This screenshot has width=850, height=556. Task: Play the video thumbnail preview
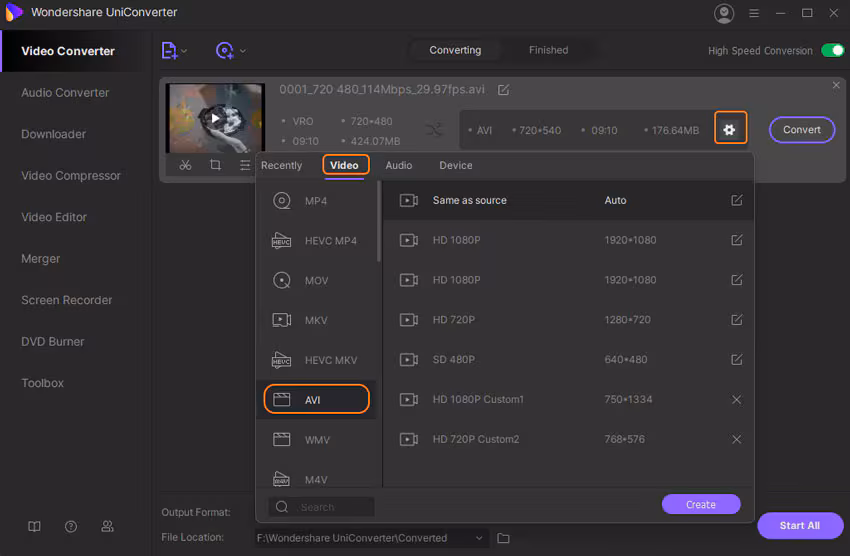[214, 118]
